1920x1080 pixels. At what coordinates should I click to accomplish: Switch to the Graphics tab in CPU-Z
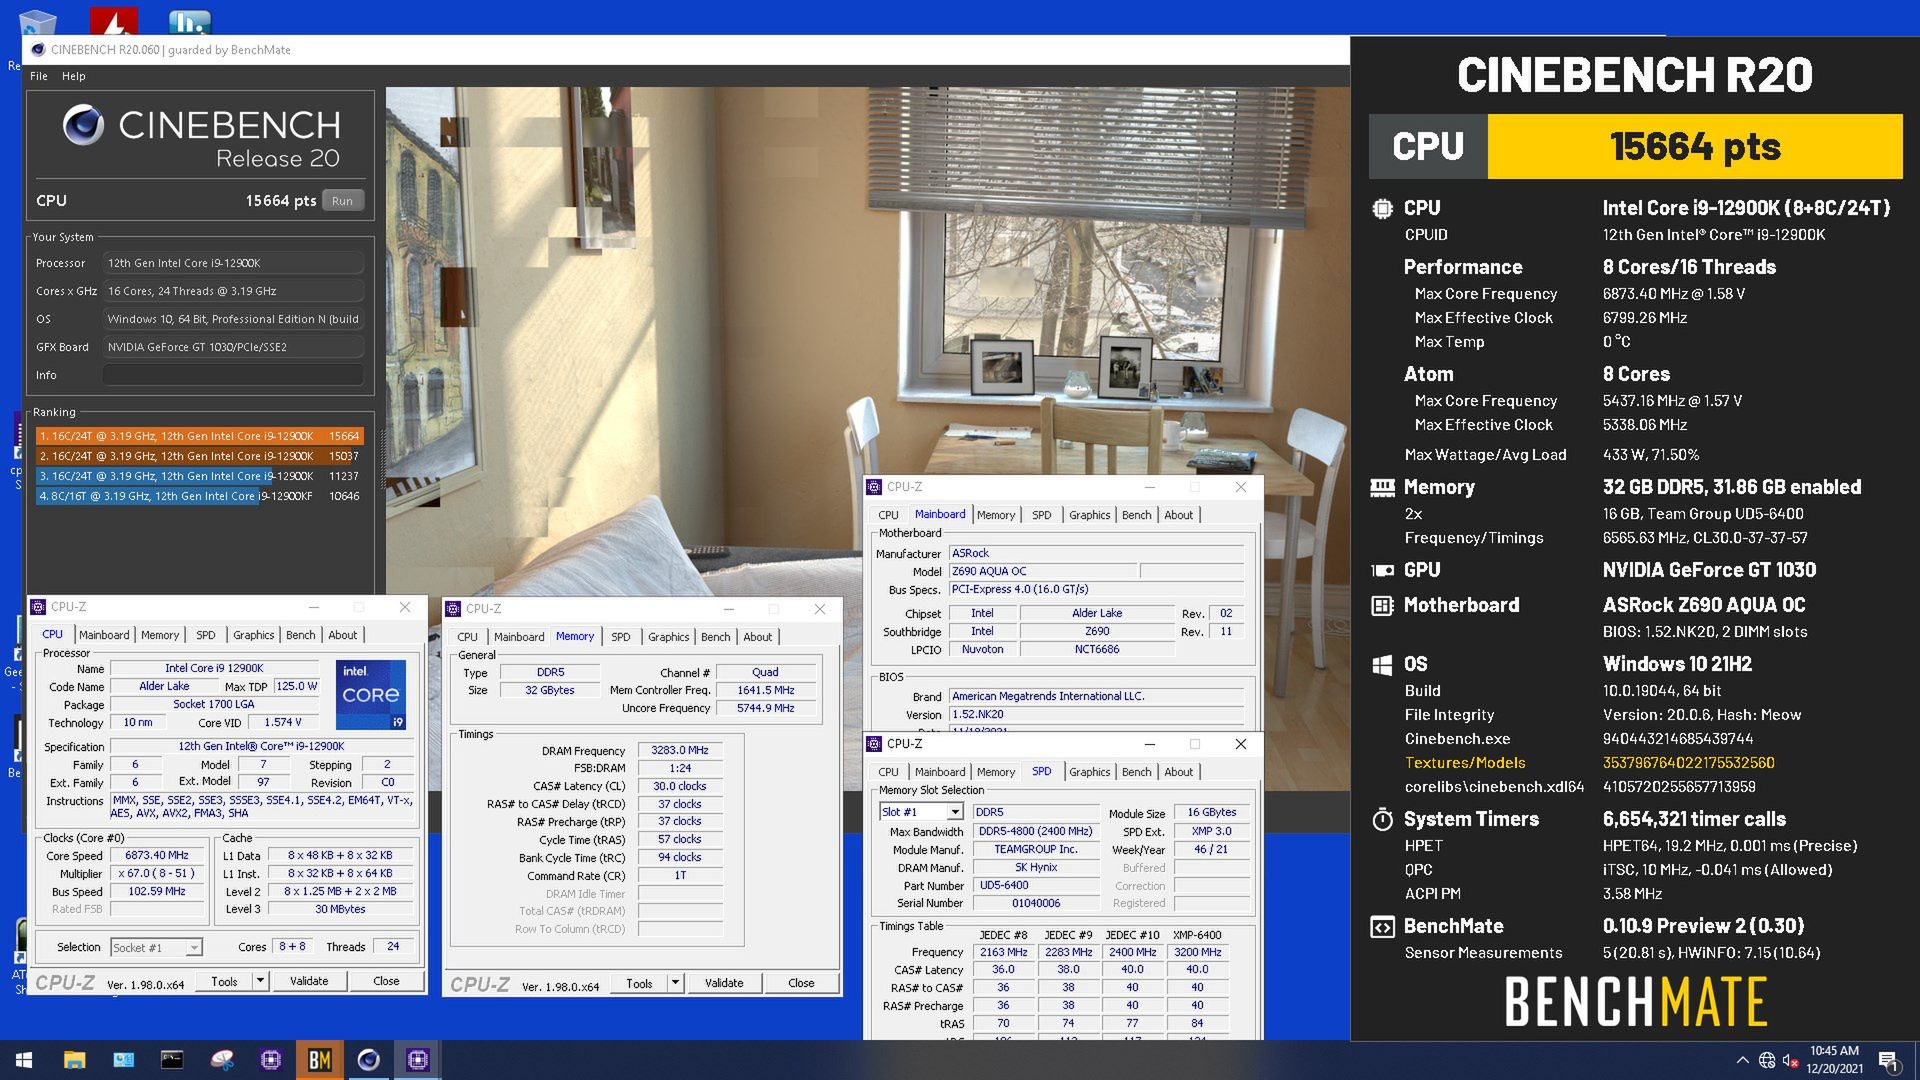pos(253,634)
